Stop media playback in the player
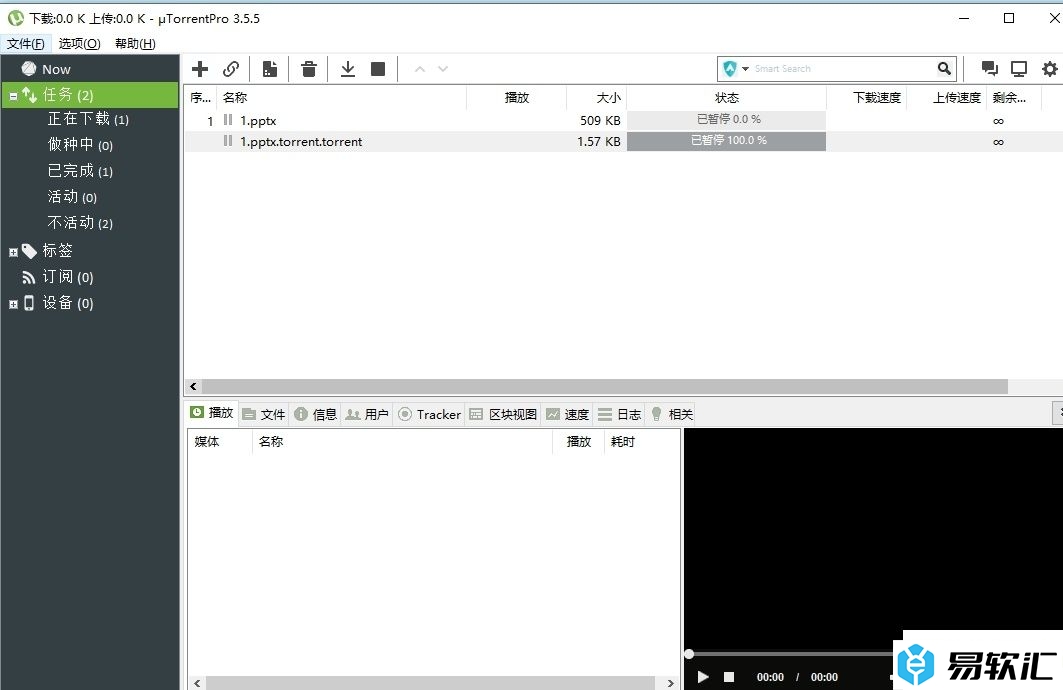1063x690 pixels. (729, 676)
